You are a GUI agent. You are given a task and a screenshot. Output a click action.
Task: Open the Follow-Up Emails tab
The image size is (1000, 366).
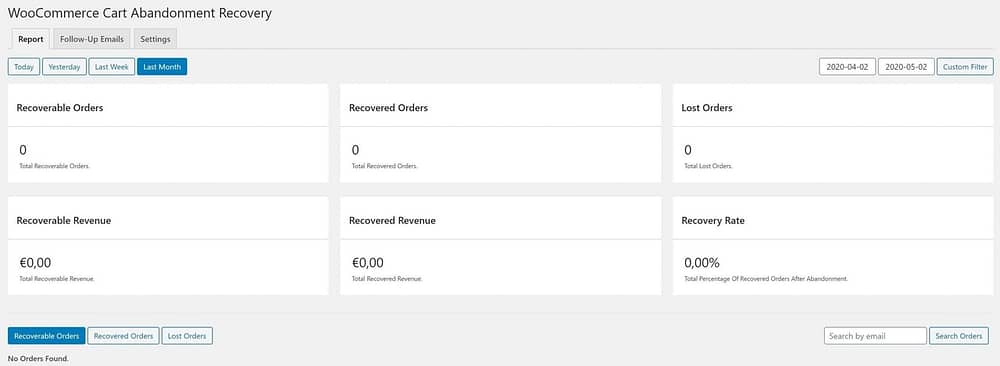(x=92, y=39)
